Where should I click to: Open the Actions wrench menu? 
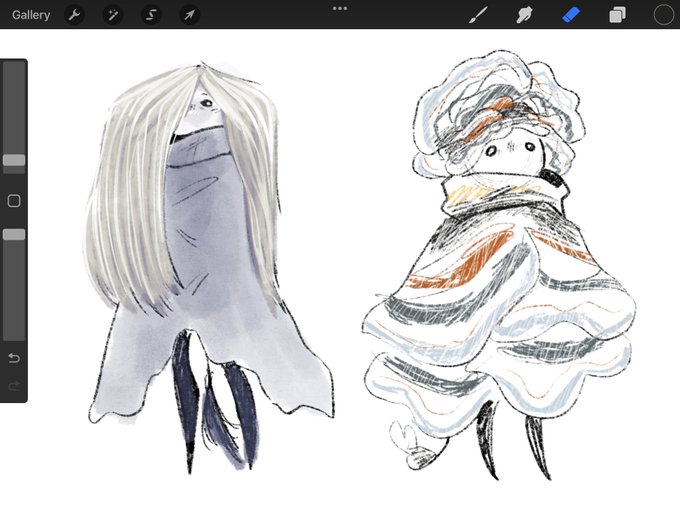click(75, 15)
